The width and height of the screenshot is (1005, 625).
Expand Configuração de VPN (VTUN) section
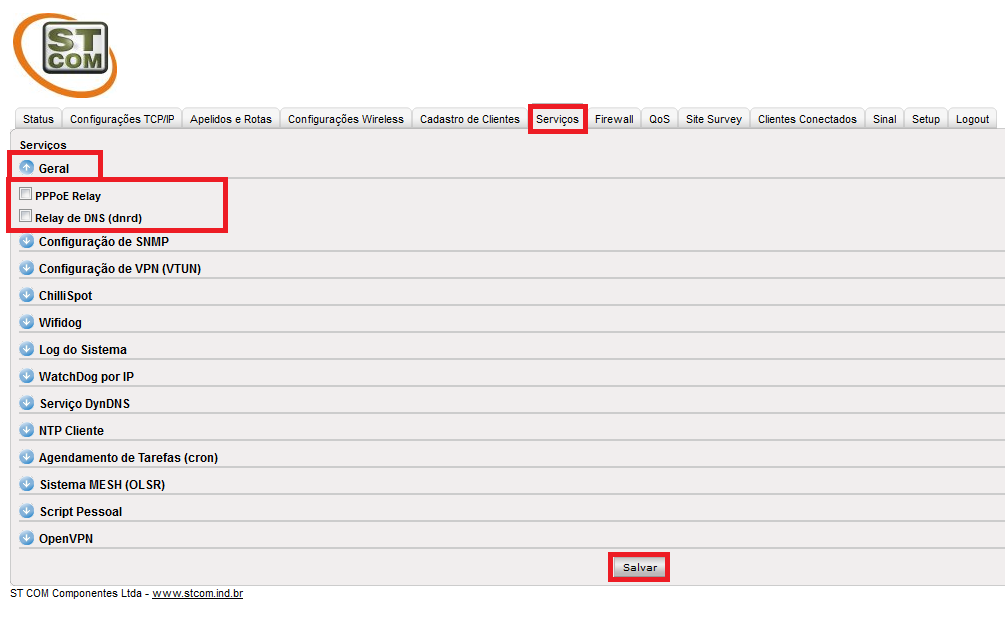point(119,269)
